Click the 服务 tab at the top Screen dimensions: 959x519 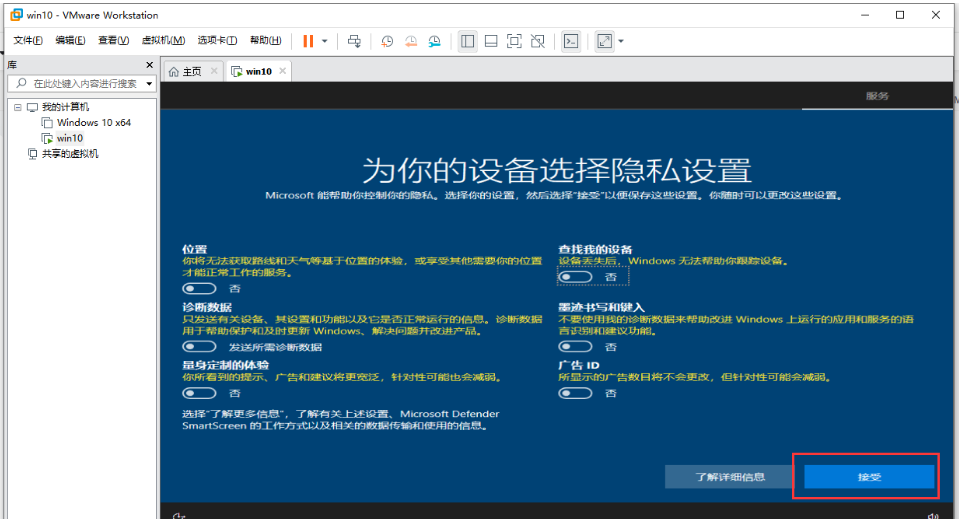click(x=877, y=96)
